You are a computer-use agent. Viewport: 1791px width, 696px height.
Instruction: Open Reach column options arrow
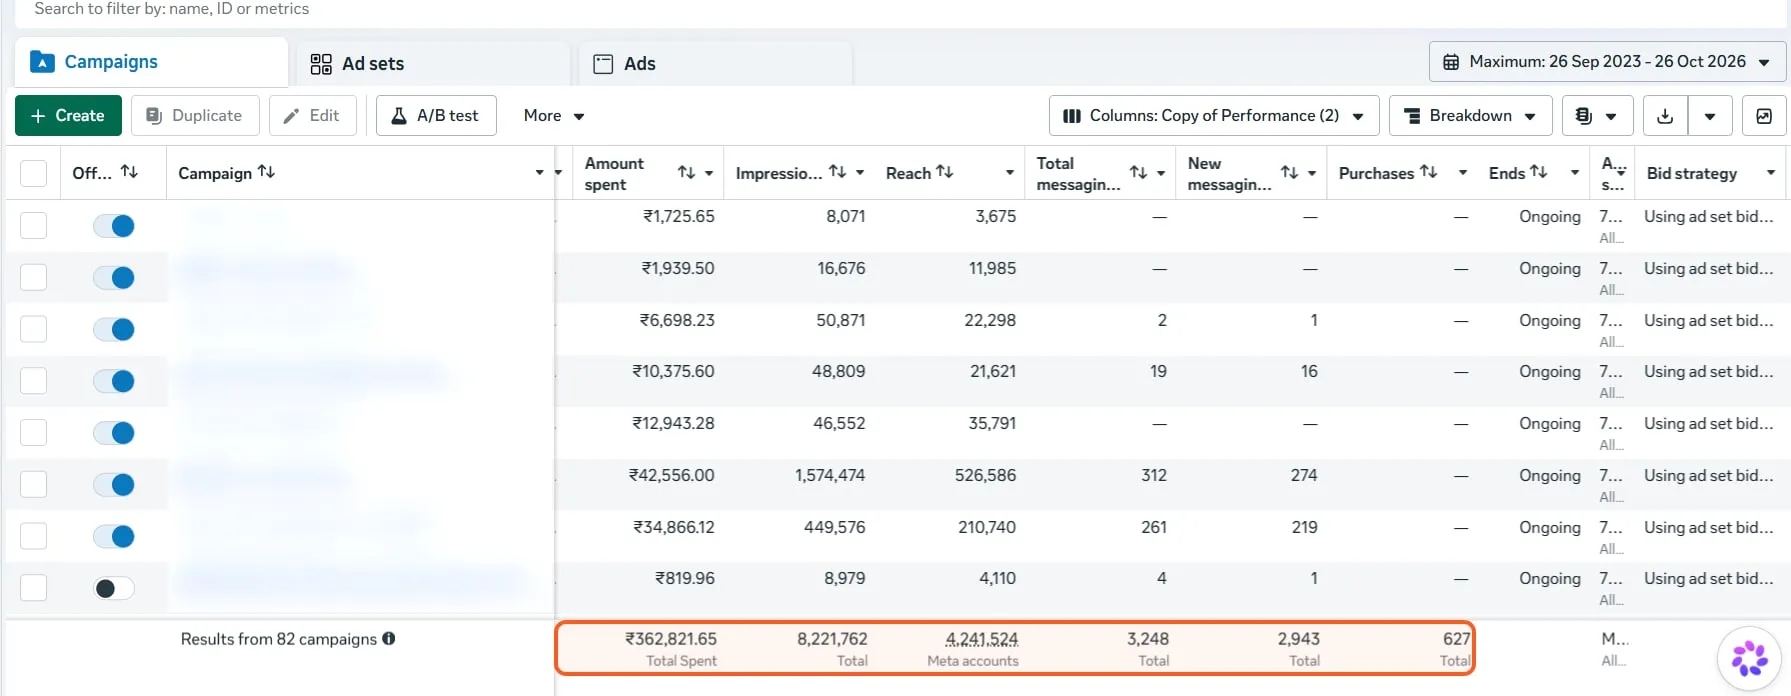[x=1010, y=173]
